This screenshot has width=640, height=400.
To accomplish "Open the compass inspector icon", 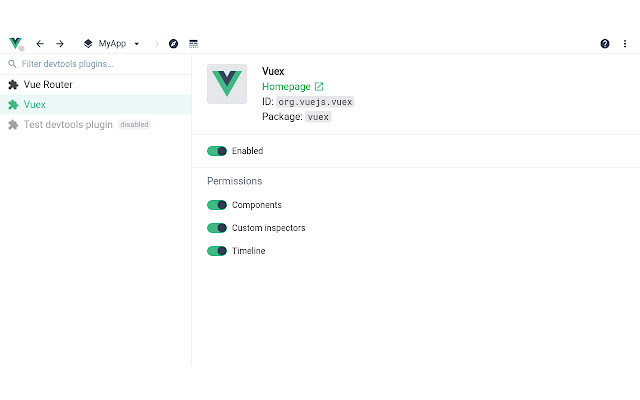I will click(x=173, y=44).
